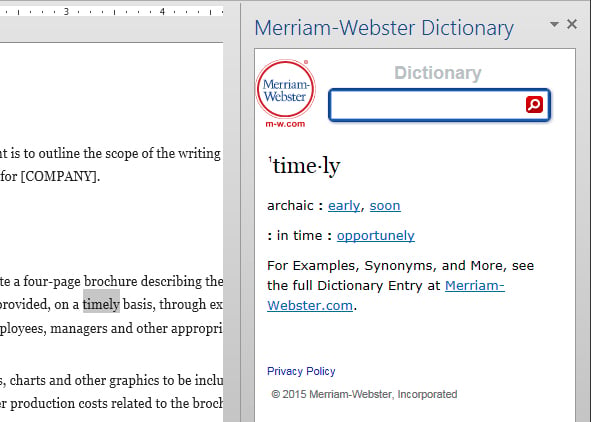The width and height of the screenshot is (591, 422).
Task: Open the task pane options dropdown arrow
Action: pos(554,24)
